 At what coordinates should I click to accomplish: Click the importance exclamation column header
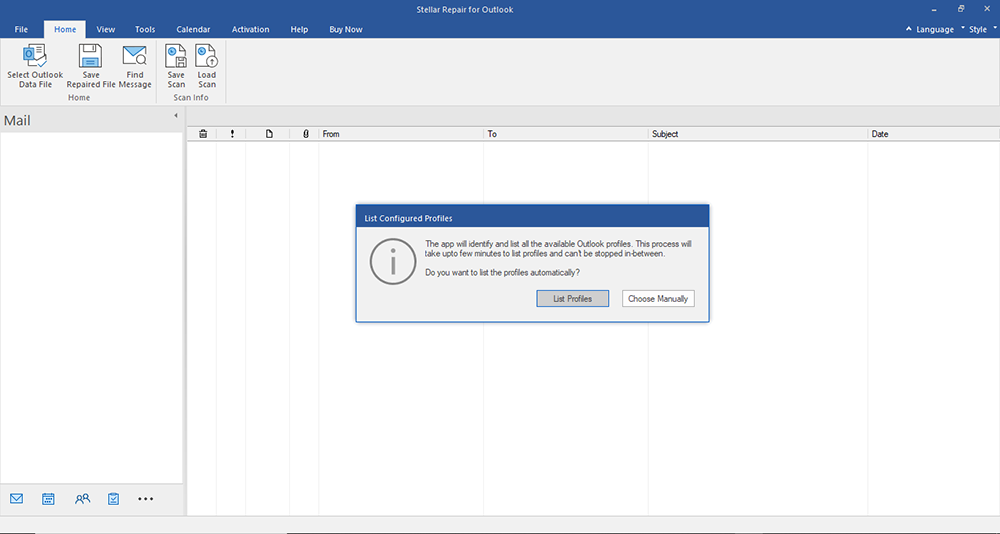(x=232, y=134)
